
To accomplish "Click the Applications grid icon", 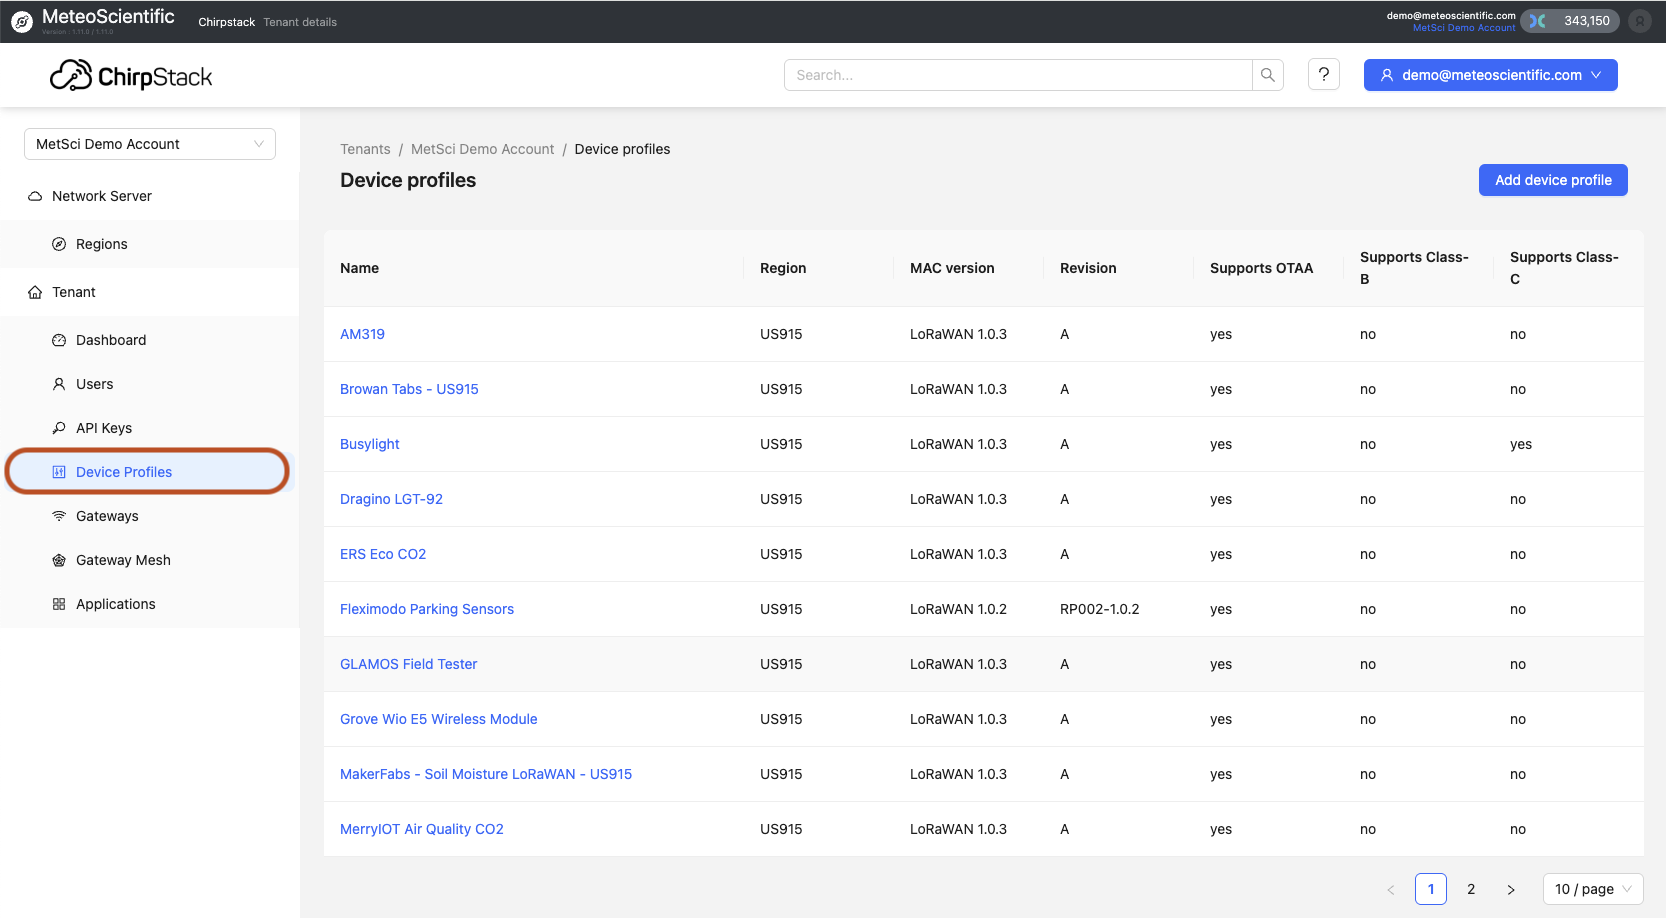I will (59, 603).
